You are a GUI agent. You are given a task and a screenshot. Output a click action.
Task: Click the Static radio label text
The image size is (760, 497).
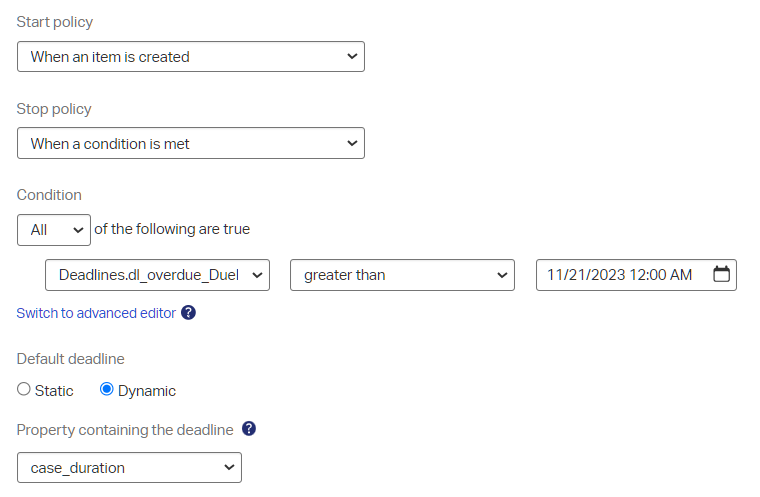click(x=54, y=391)
